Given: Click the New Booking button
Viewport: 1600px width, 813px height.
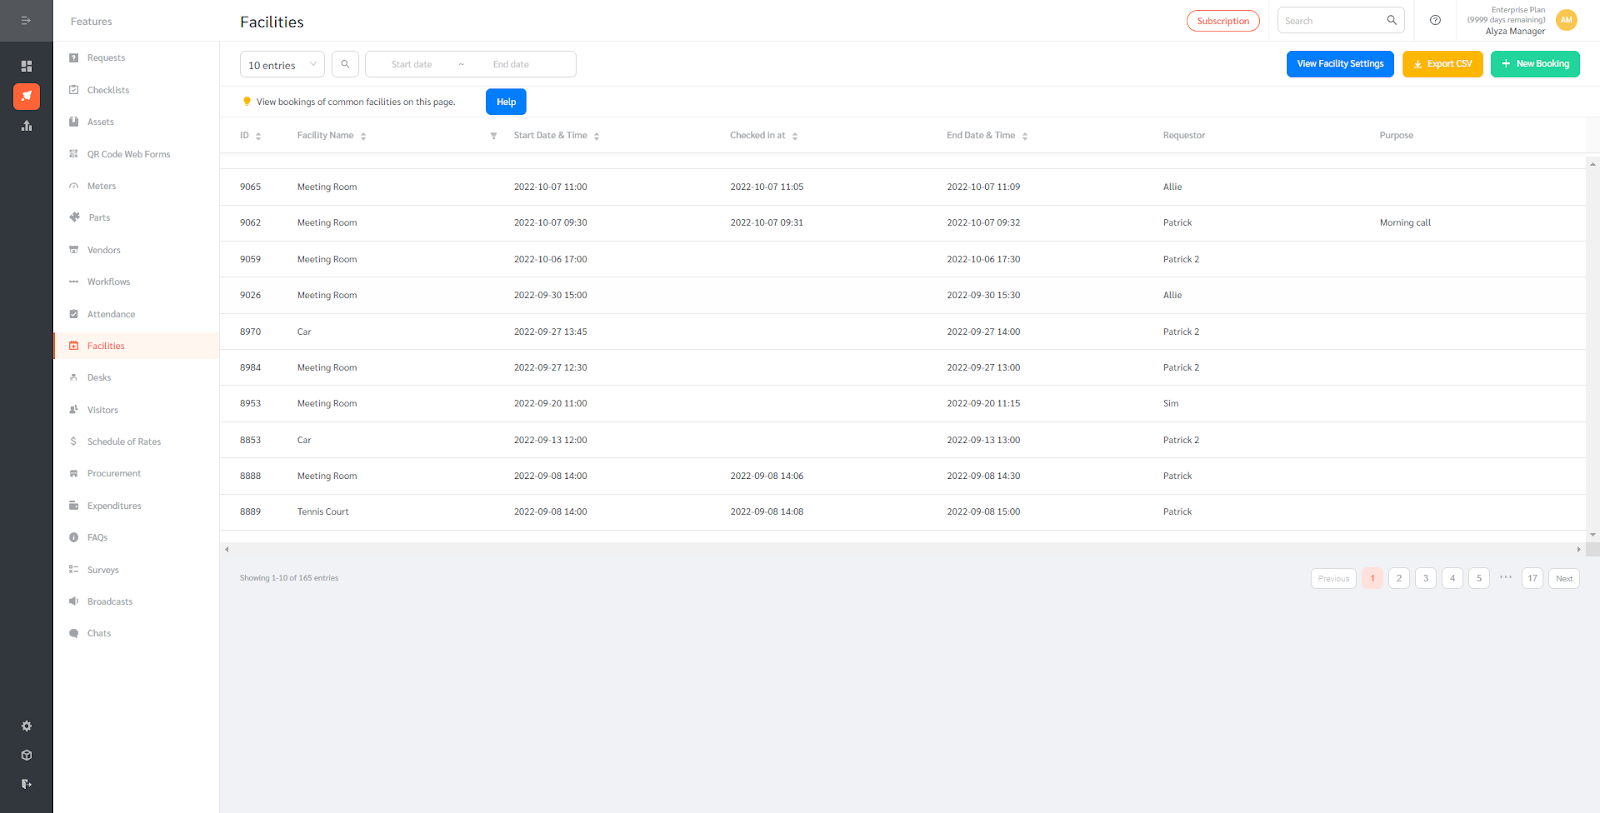Looking at the screenshot, I should point(1535,64).
